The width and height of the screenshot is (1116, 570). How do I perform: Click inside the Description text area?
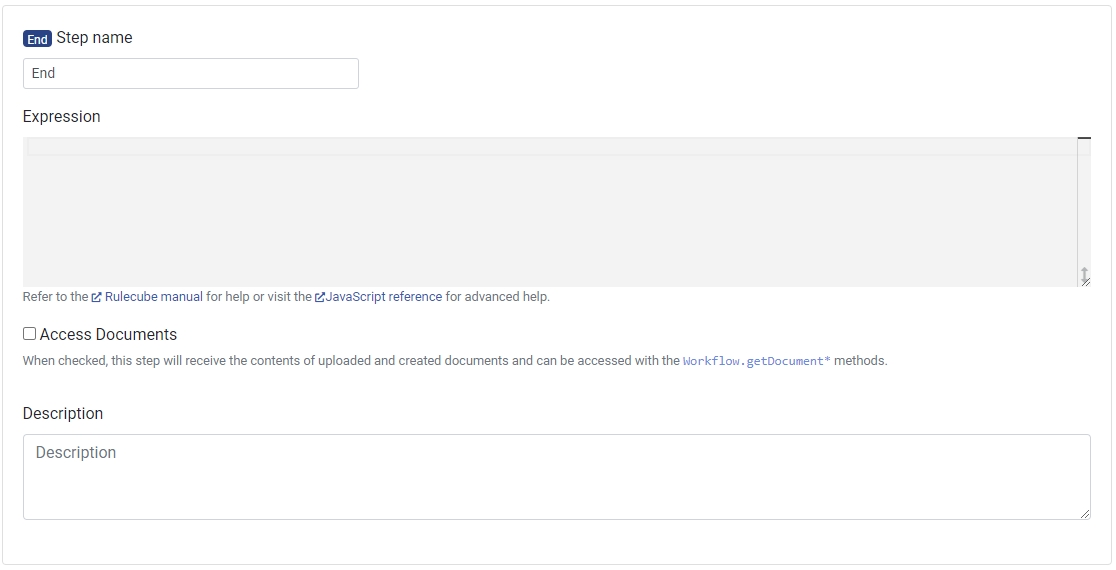[x=556, y=477]
